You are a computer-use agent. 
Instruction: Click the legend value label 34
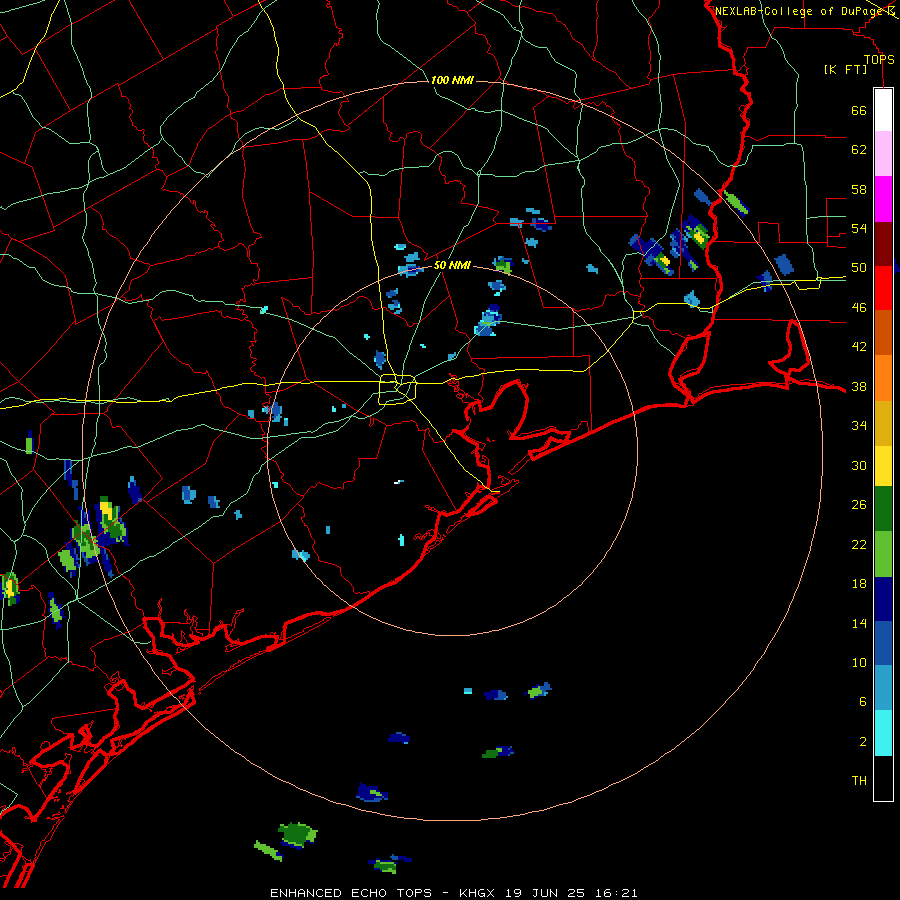pos(859,426)
